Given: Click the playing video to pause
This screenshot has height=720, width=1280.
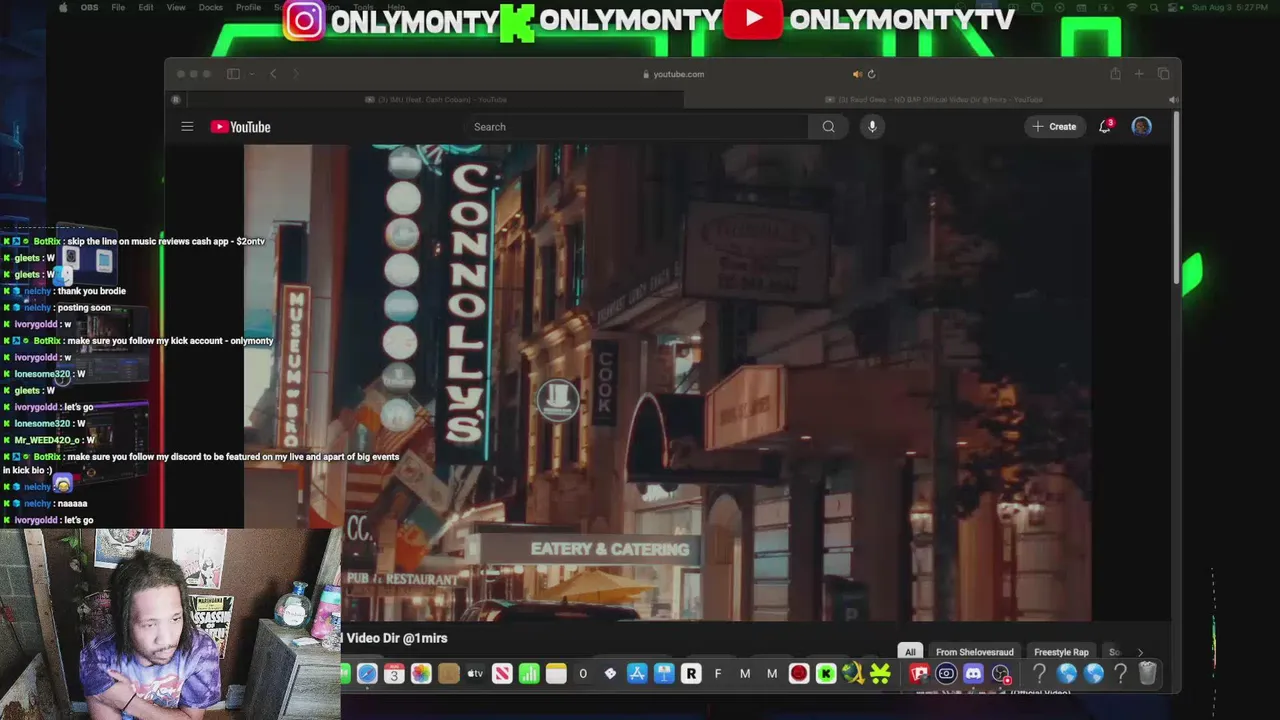Looking at the screenshot, I should point(667,382).
